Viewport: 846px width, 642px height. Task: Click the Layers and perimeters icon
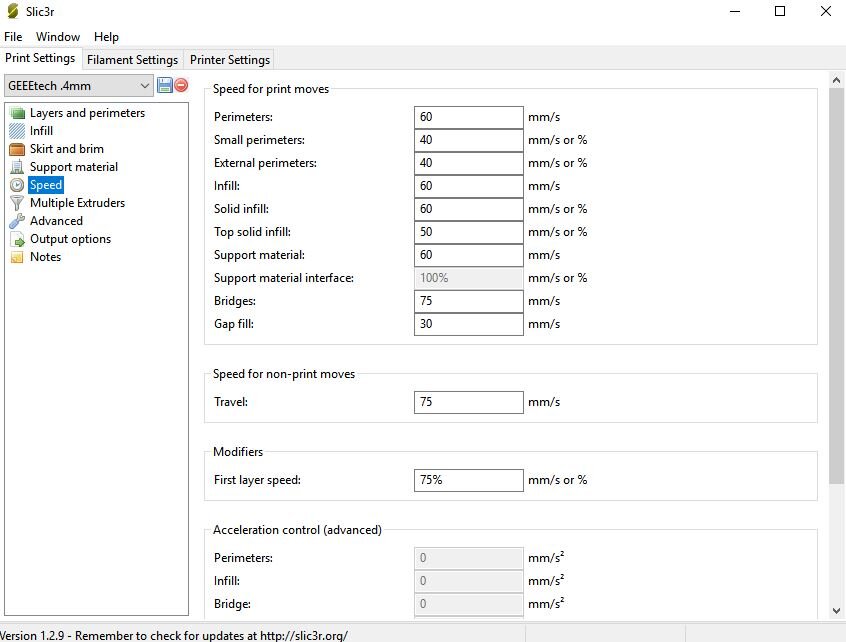[17, 113]
